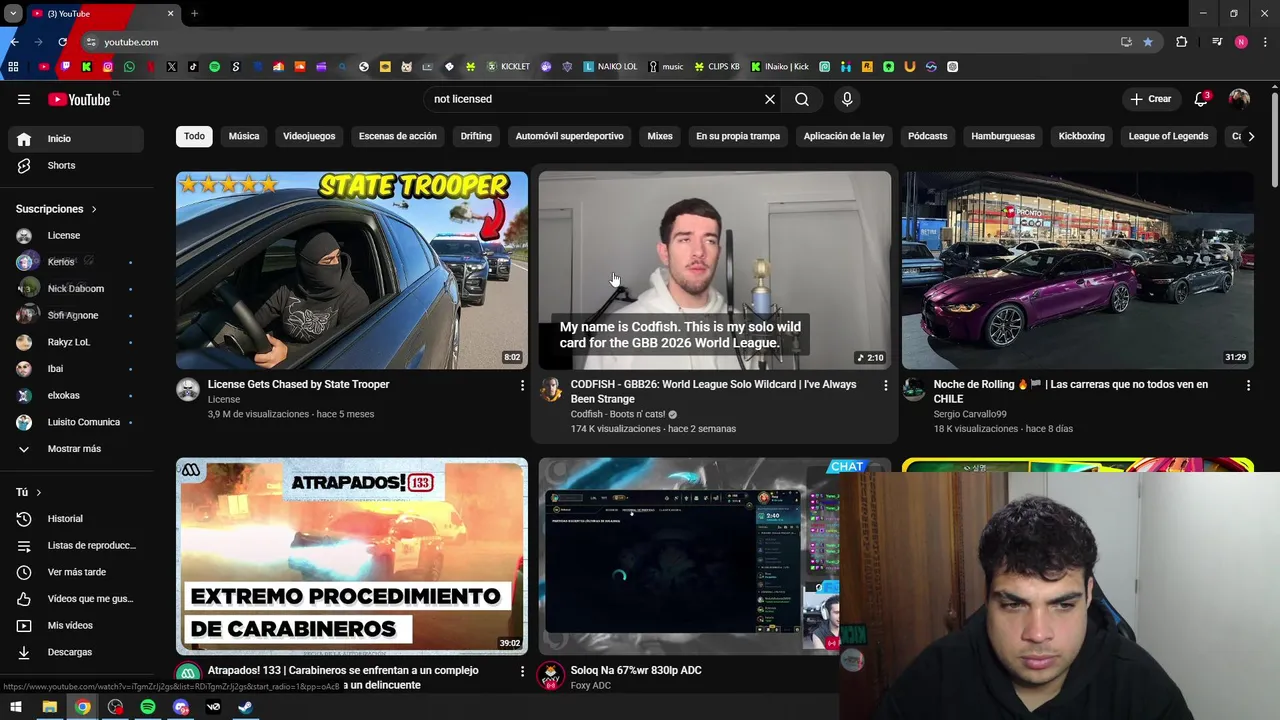Open the NAIKO LOL bookmark
The image size is (1280, 720).
[x=611, y=67]
